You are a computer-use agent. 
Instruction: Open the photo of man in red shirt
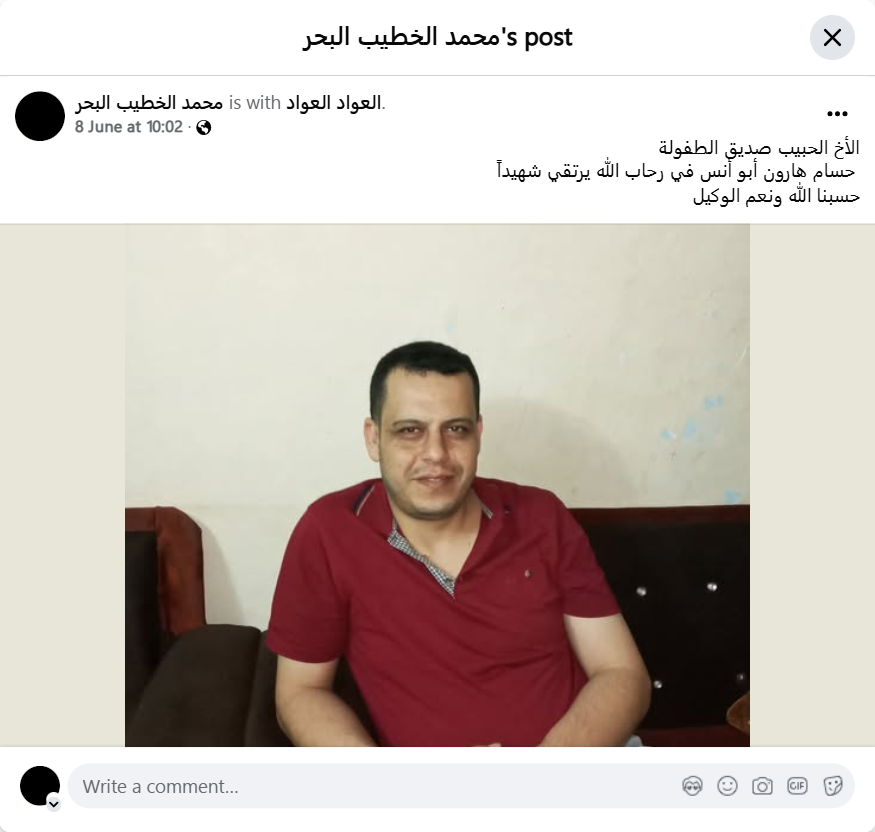point(437,485)
